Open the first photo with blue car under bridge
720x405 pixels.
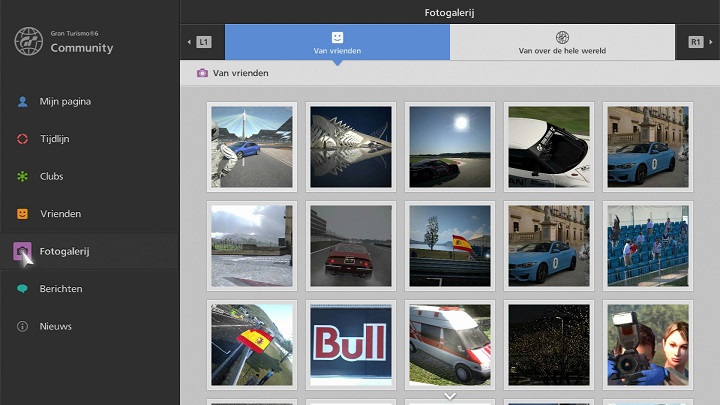coord(252,146)
